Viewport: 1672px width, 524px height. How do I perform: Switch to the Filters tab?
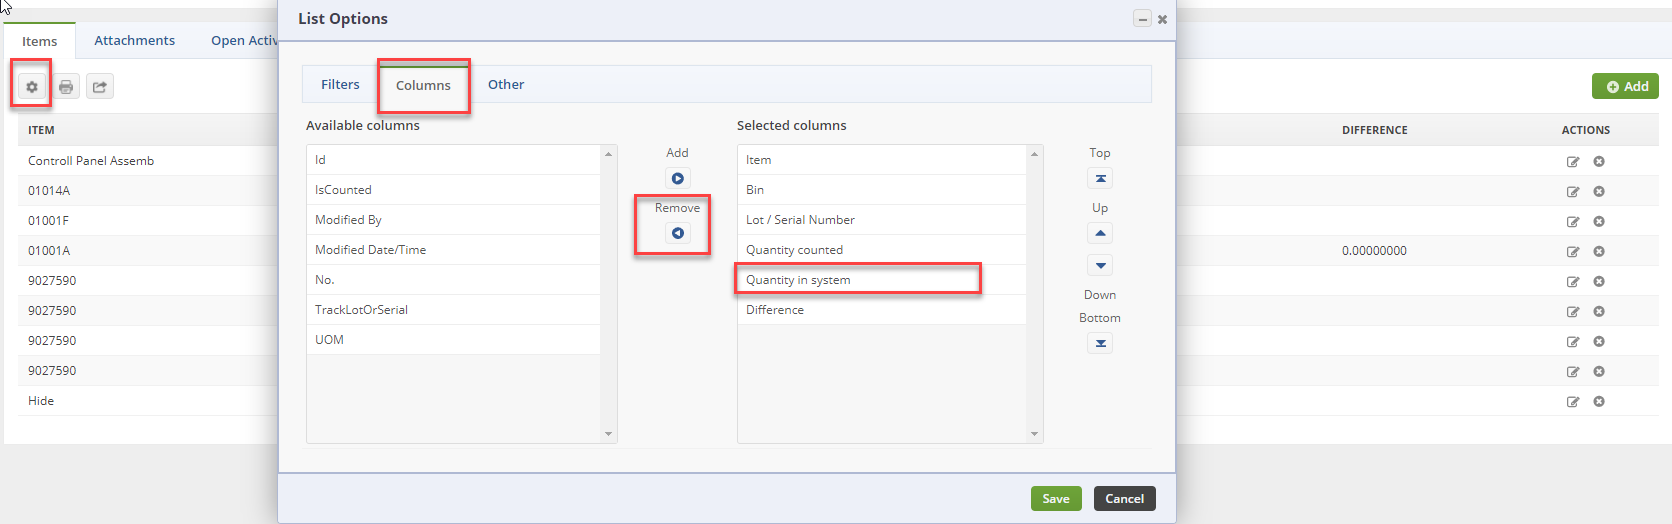[340, 85]
